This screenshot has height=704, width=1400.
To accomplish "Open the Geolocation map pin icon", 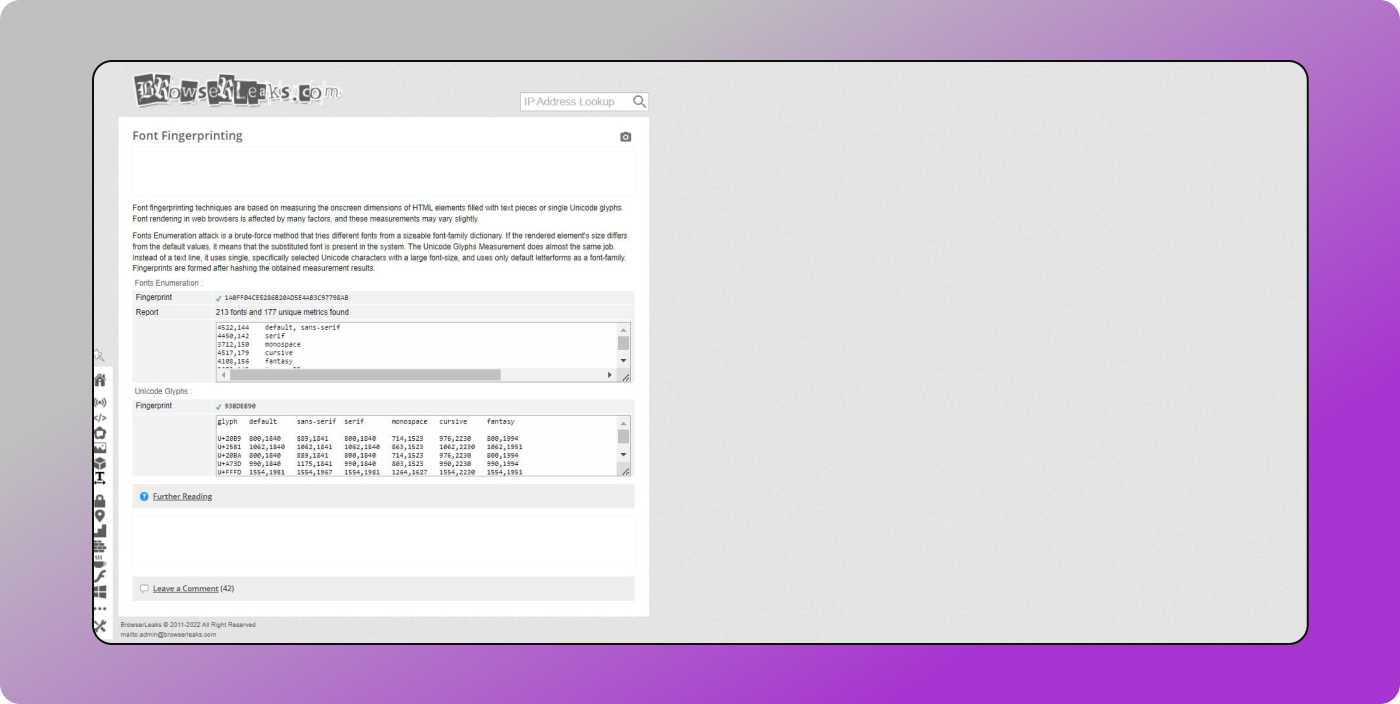I will tap(100, 516).
